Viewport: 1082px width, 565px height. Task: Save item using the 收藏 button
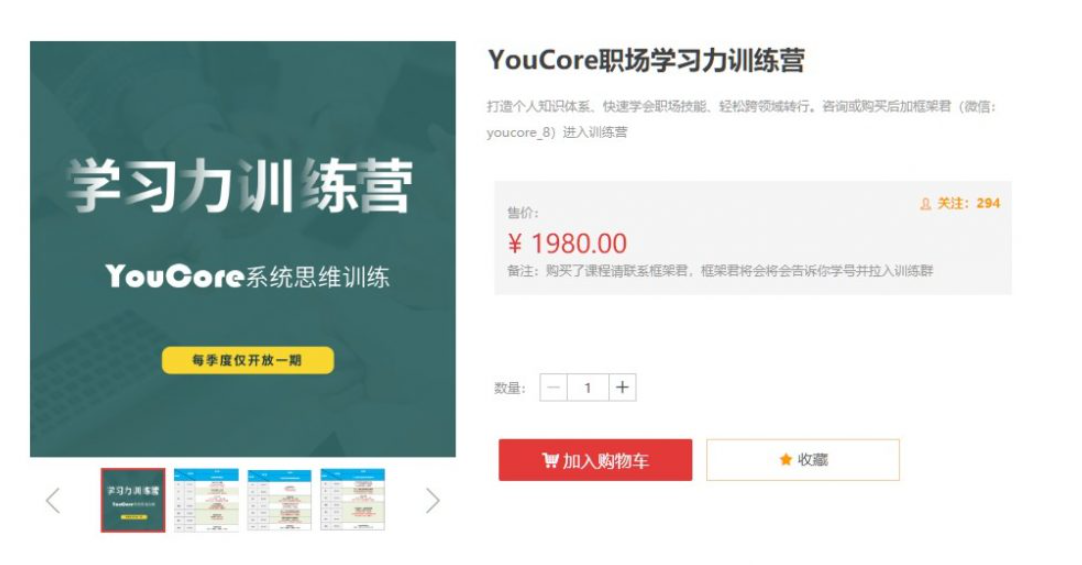click(803, 460)
